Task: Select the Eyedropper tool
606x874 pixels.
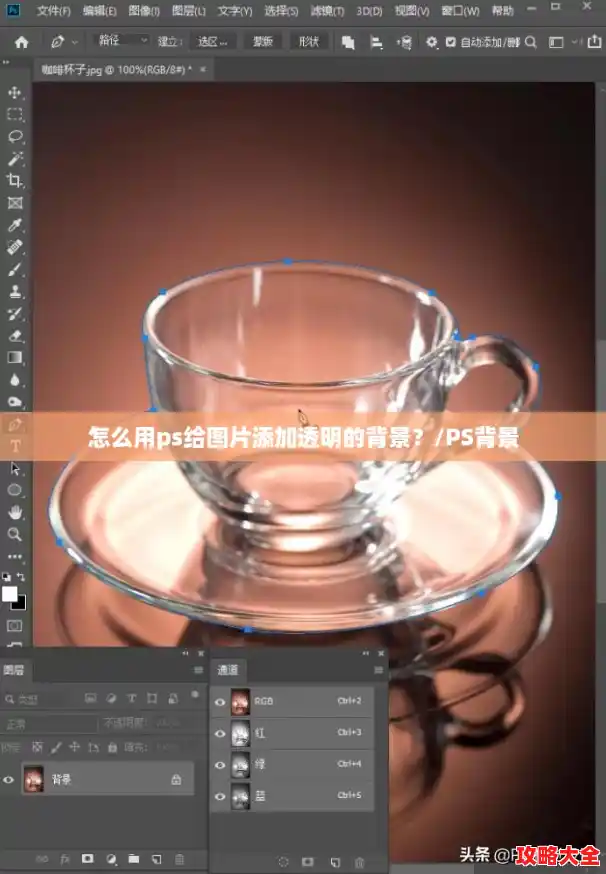Action: [x=15, y=225]
